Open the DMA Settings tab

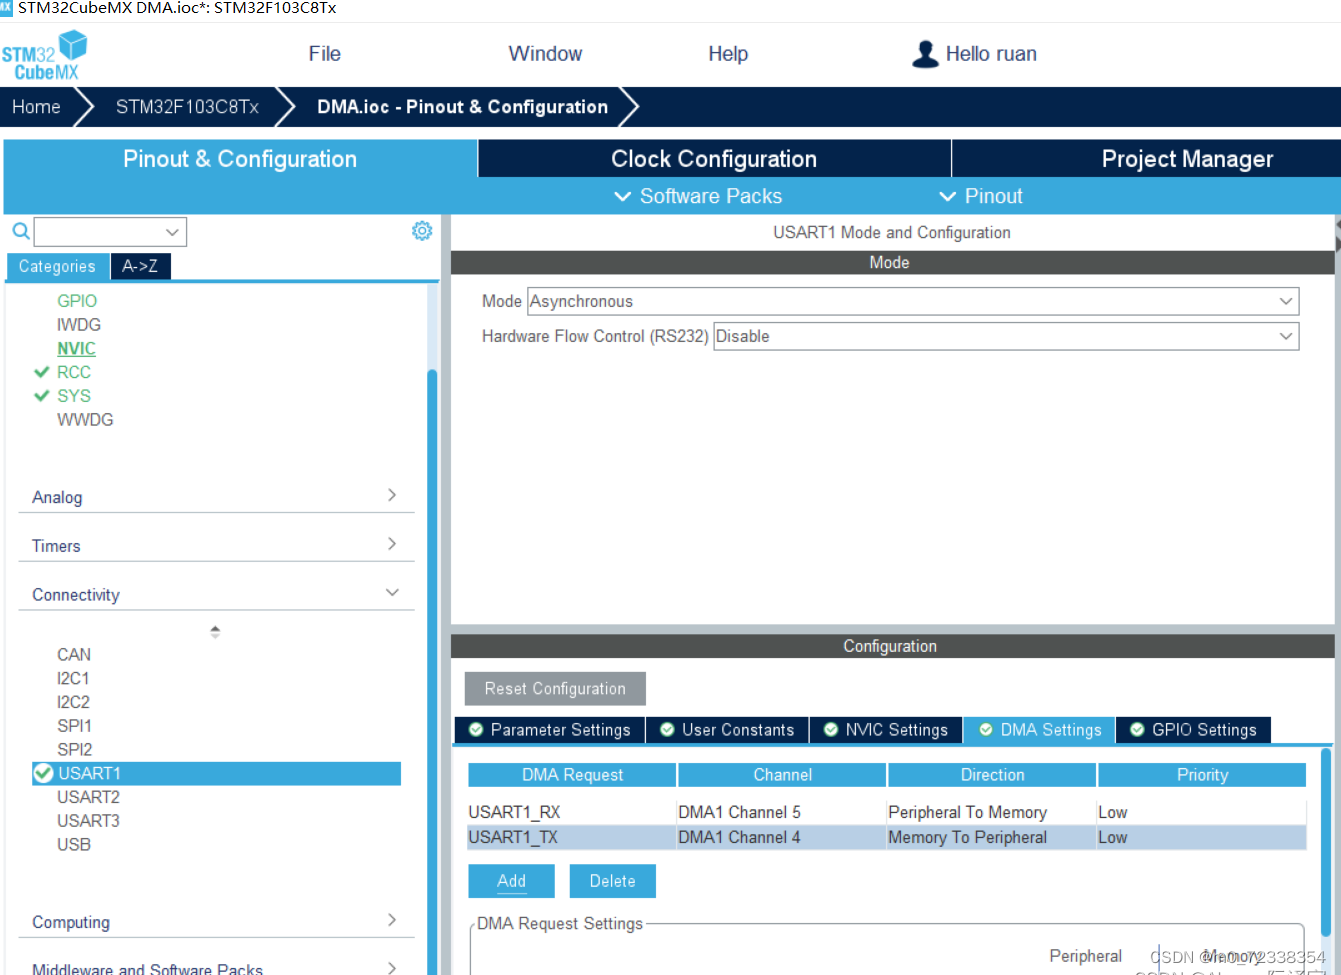(1040, 730)
